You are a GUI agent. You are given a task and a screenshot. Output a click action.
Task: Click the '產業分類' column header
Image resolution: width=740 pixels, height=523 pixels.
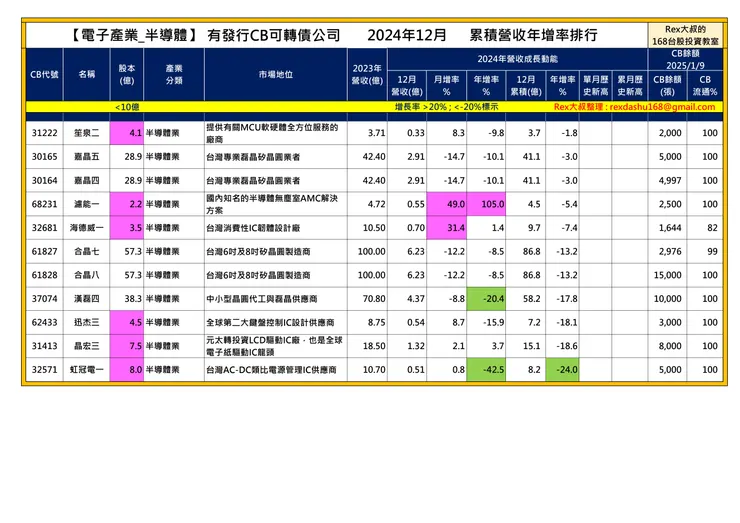tap(174, 74)
